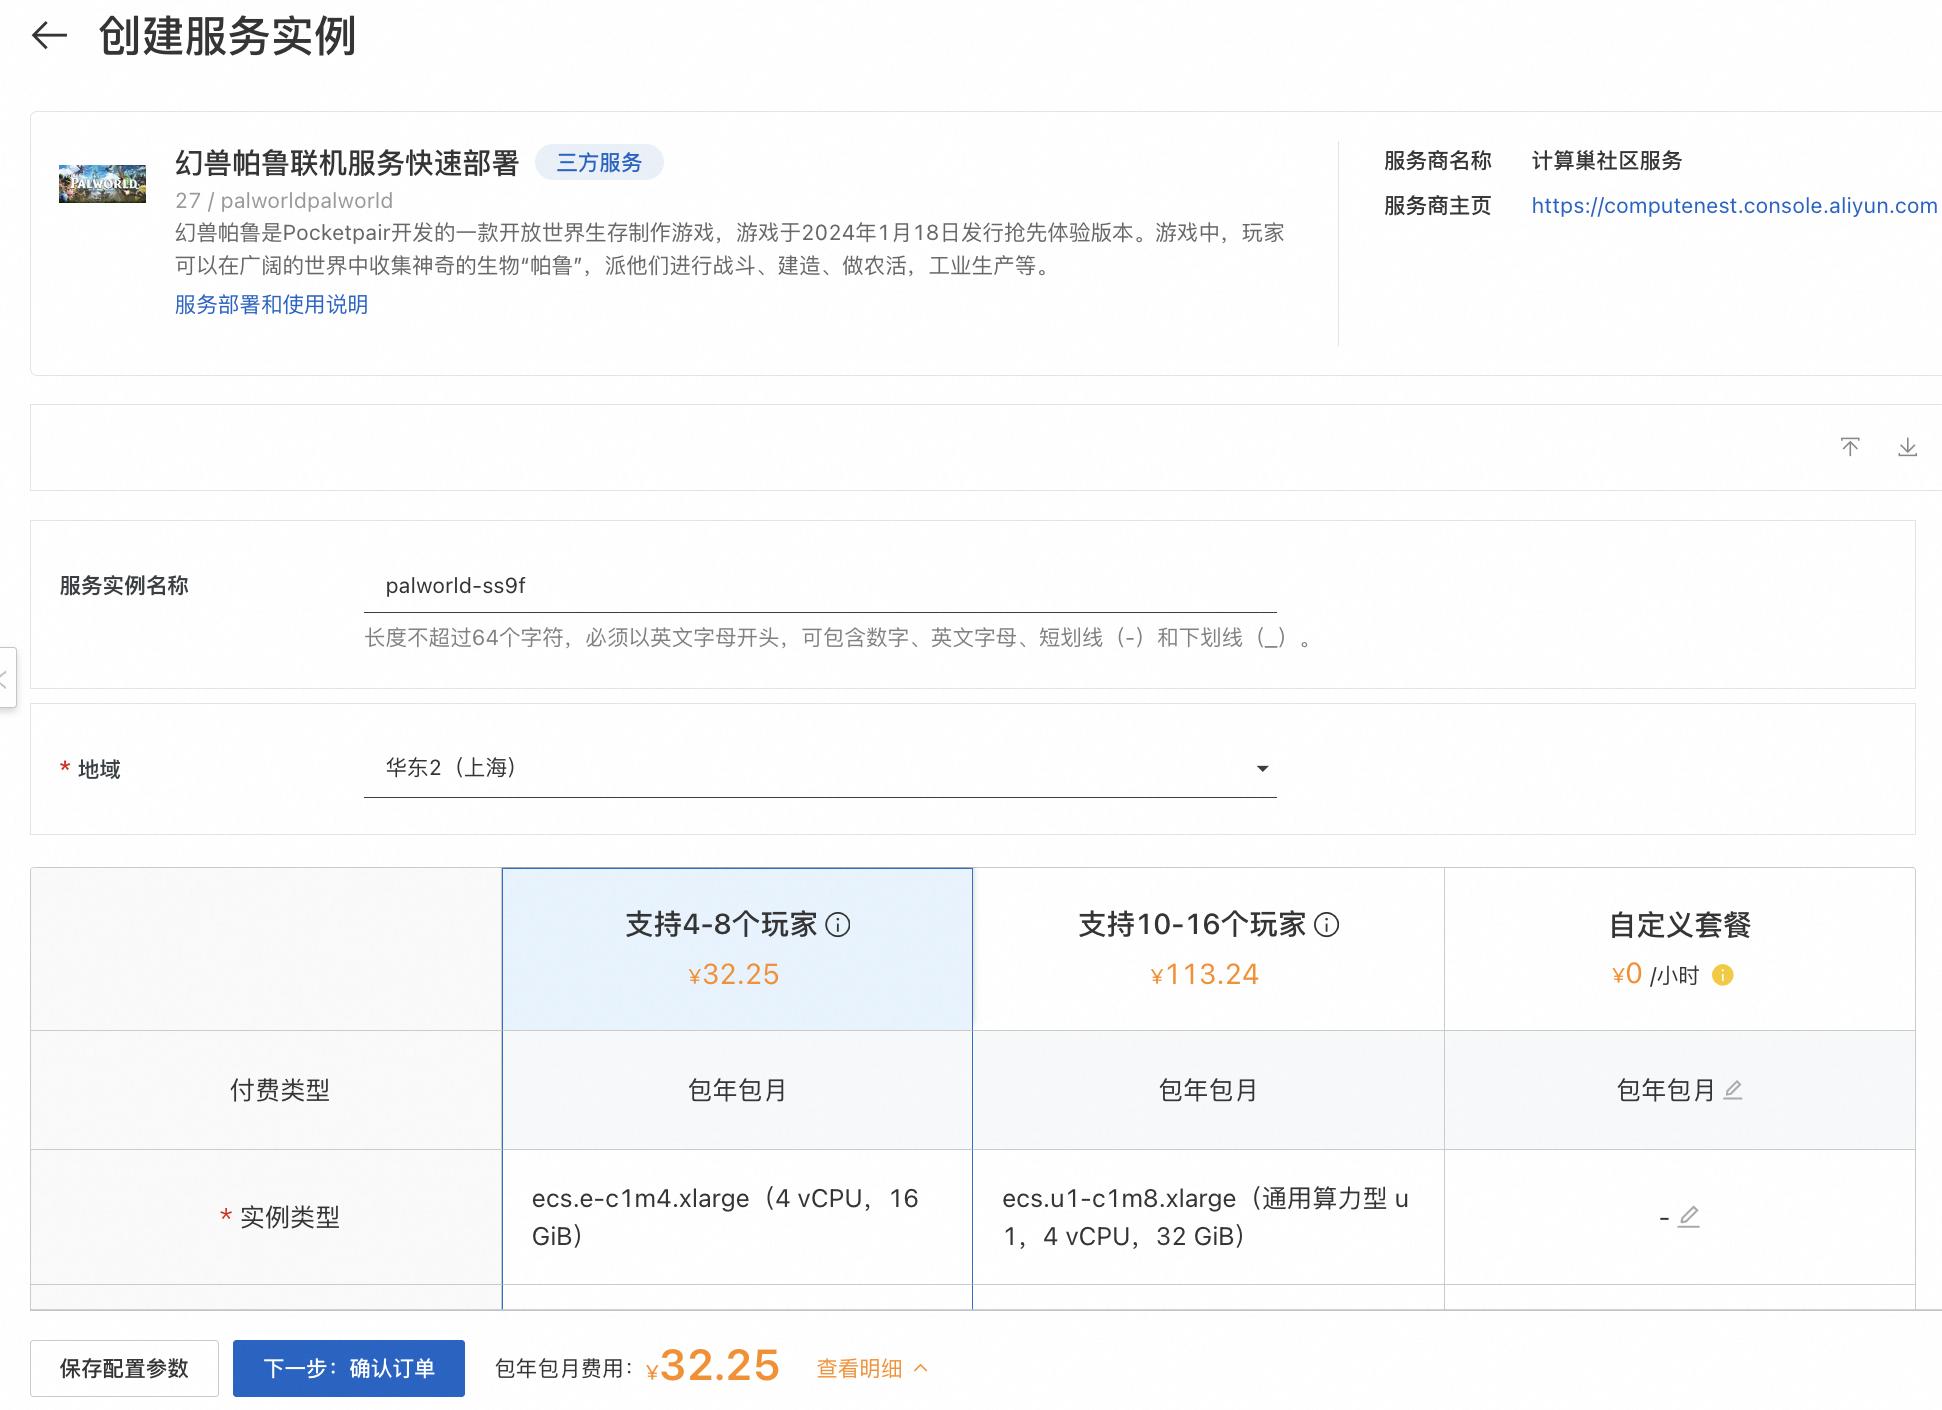This screenshot has height=1410, width=1942.
Task: Click the download arrow icon in toolbar
Action: [1907, 447]
